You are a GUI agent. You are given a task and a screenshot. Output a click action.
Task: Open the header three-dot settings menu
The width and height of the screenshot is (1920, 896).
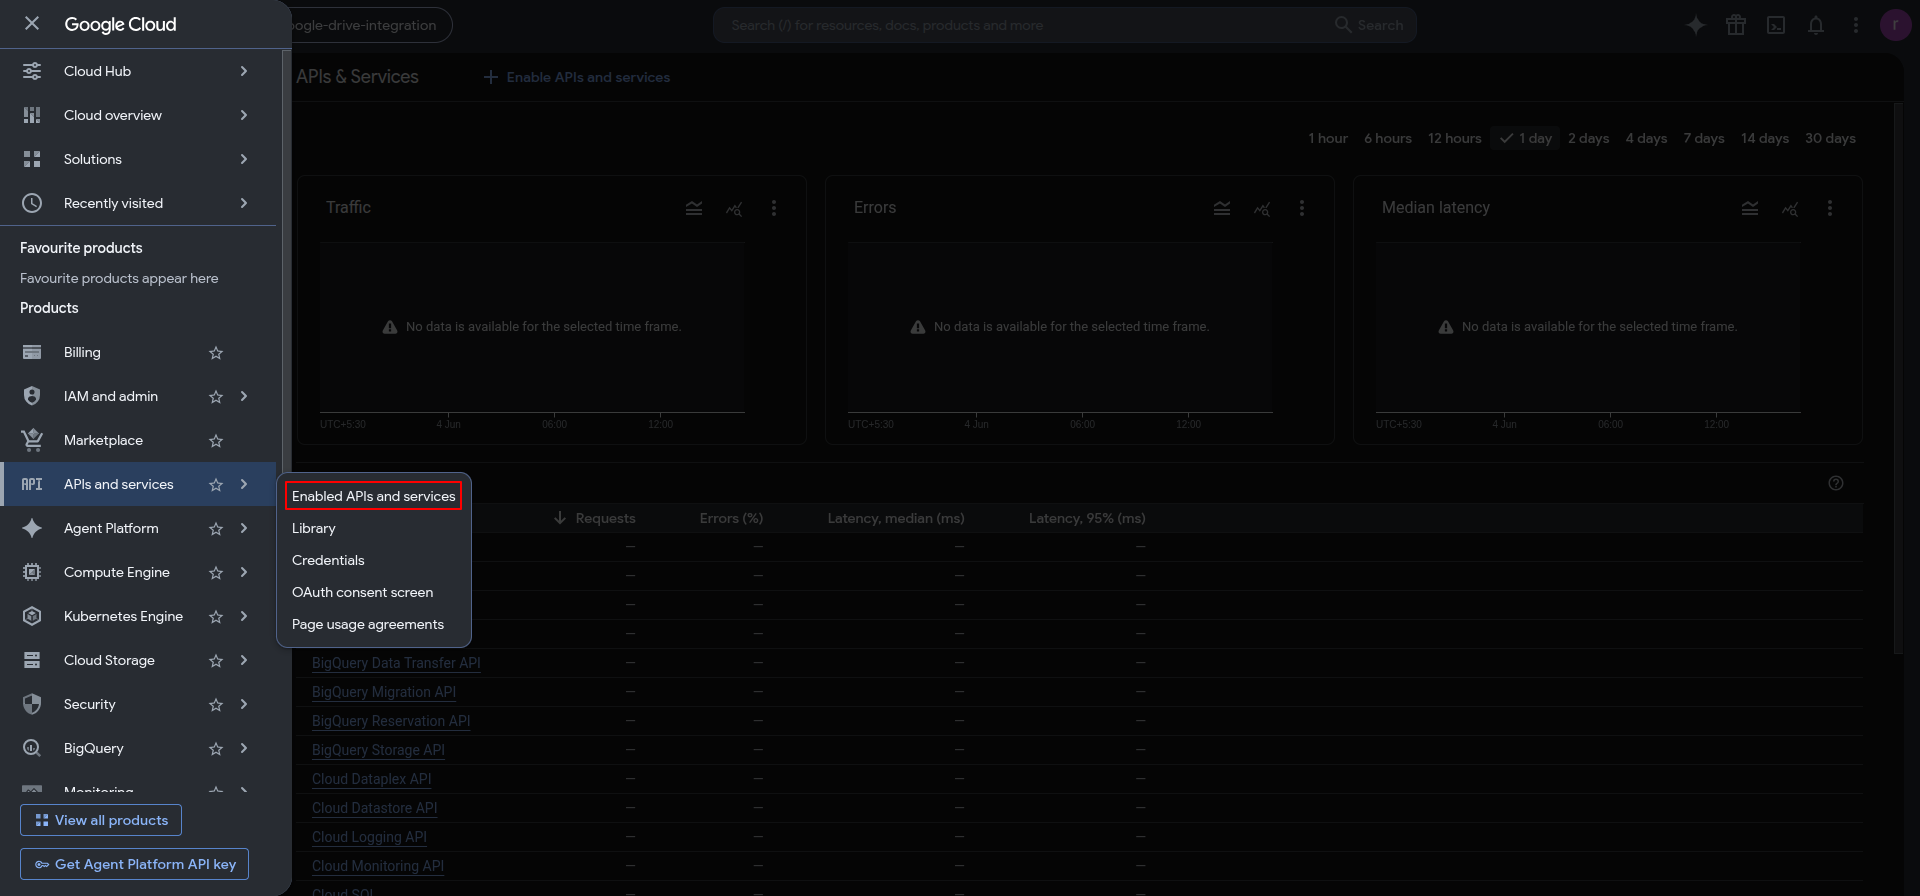pyautogui.click(x=1856, y=25)
